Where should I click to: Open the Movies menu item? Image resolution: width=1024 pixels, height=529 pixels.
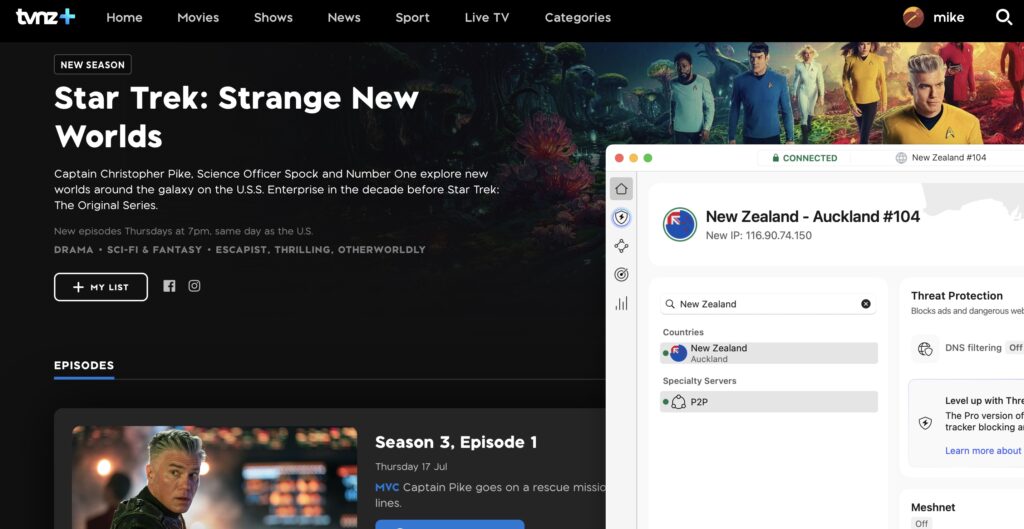click(198, 18)
